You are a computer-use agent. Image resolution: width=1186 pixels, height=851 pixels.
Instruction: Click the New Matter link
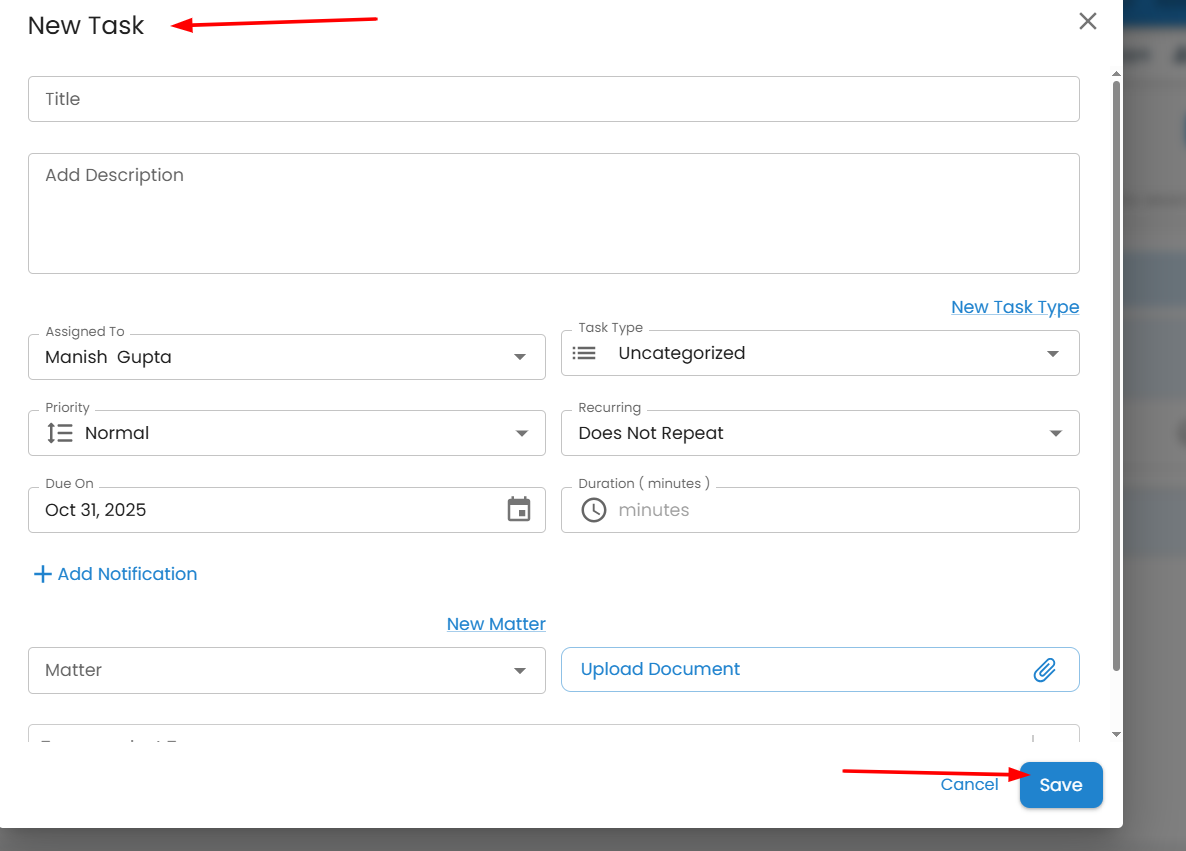tap(496, 624)
